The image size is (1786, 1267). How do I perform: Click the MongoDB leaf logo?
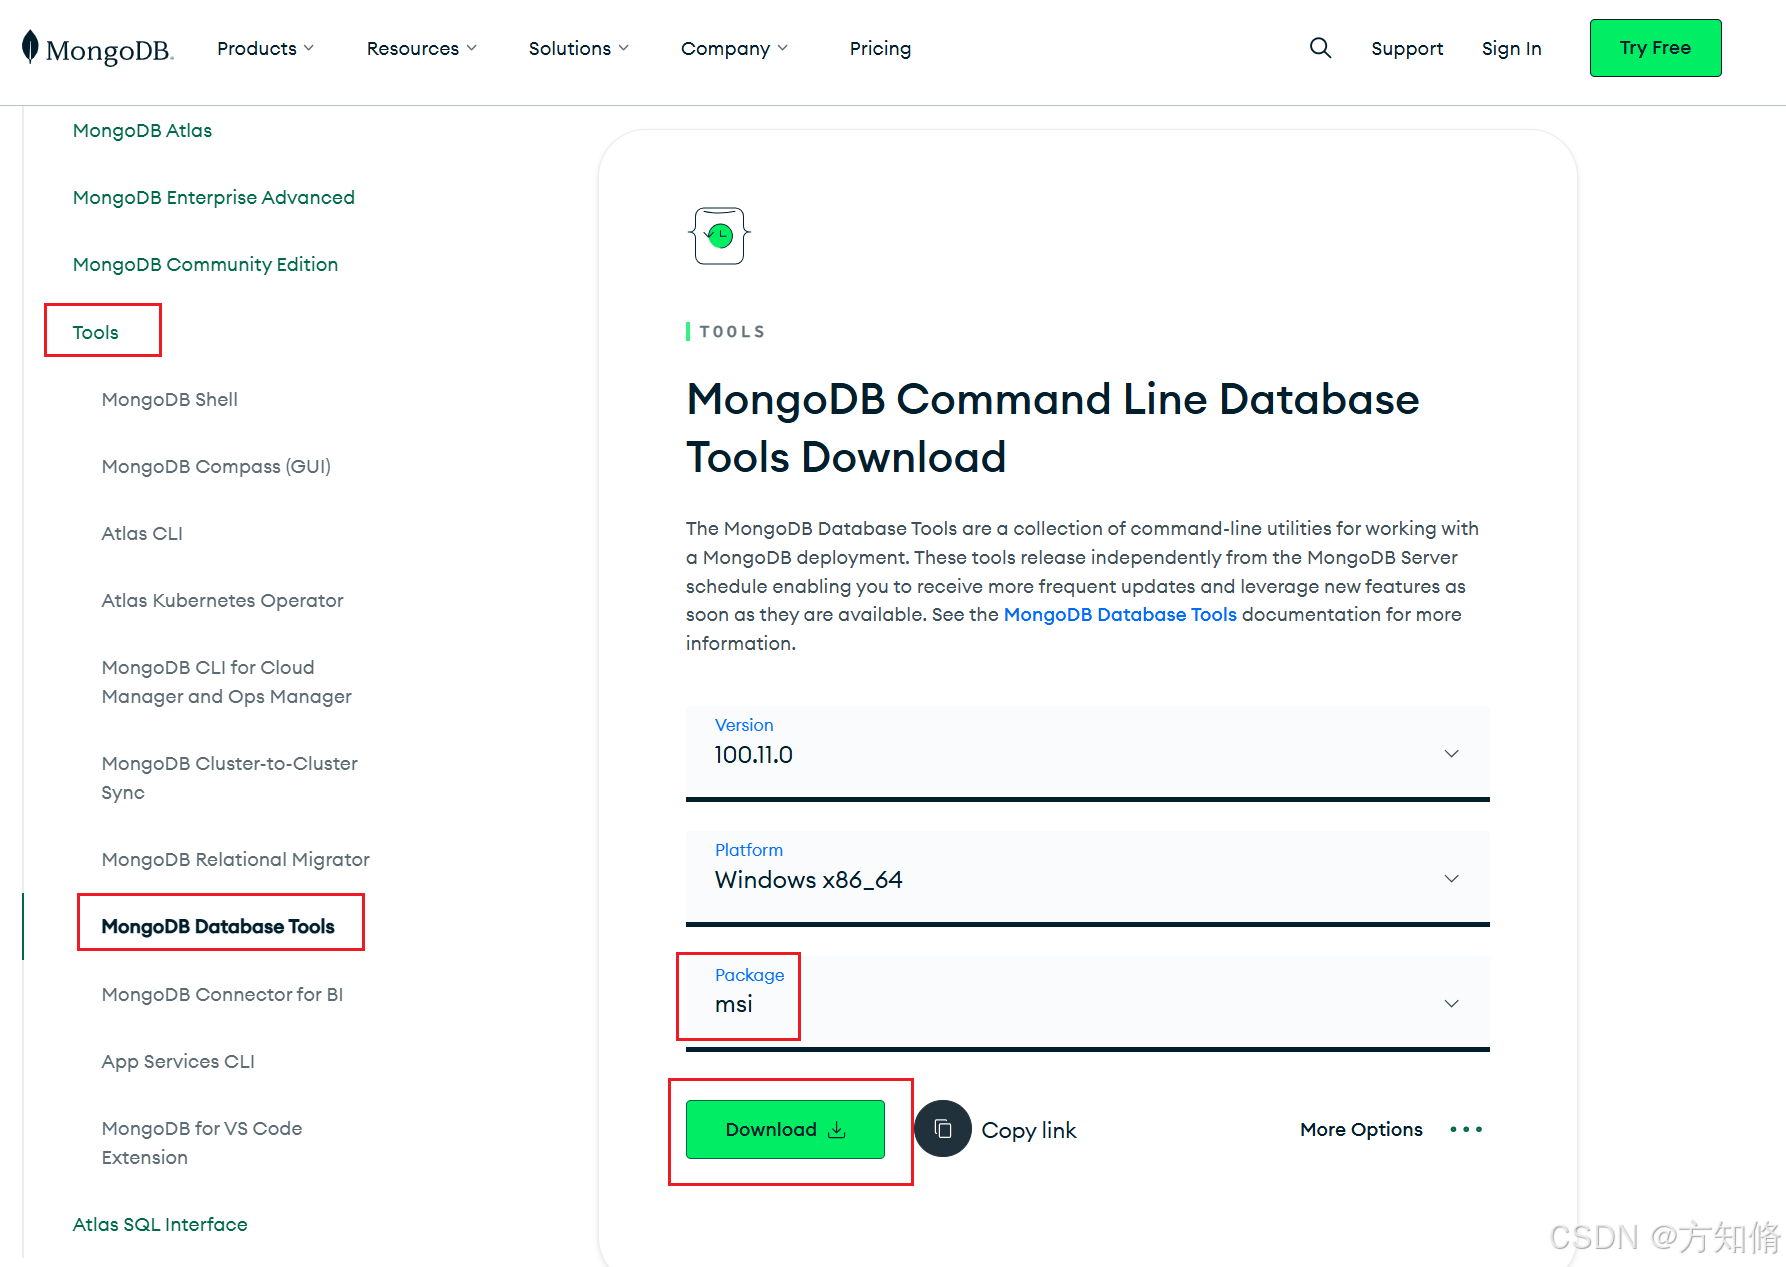[x=31, y=47]
